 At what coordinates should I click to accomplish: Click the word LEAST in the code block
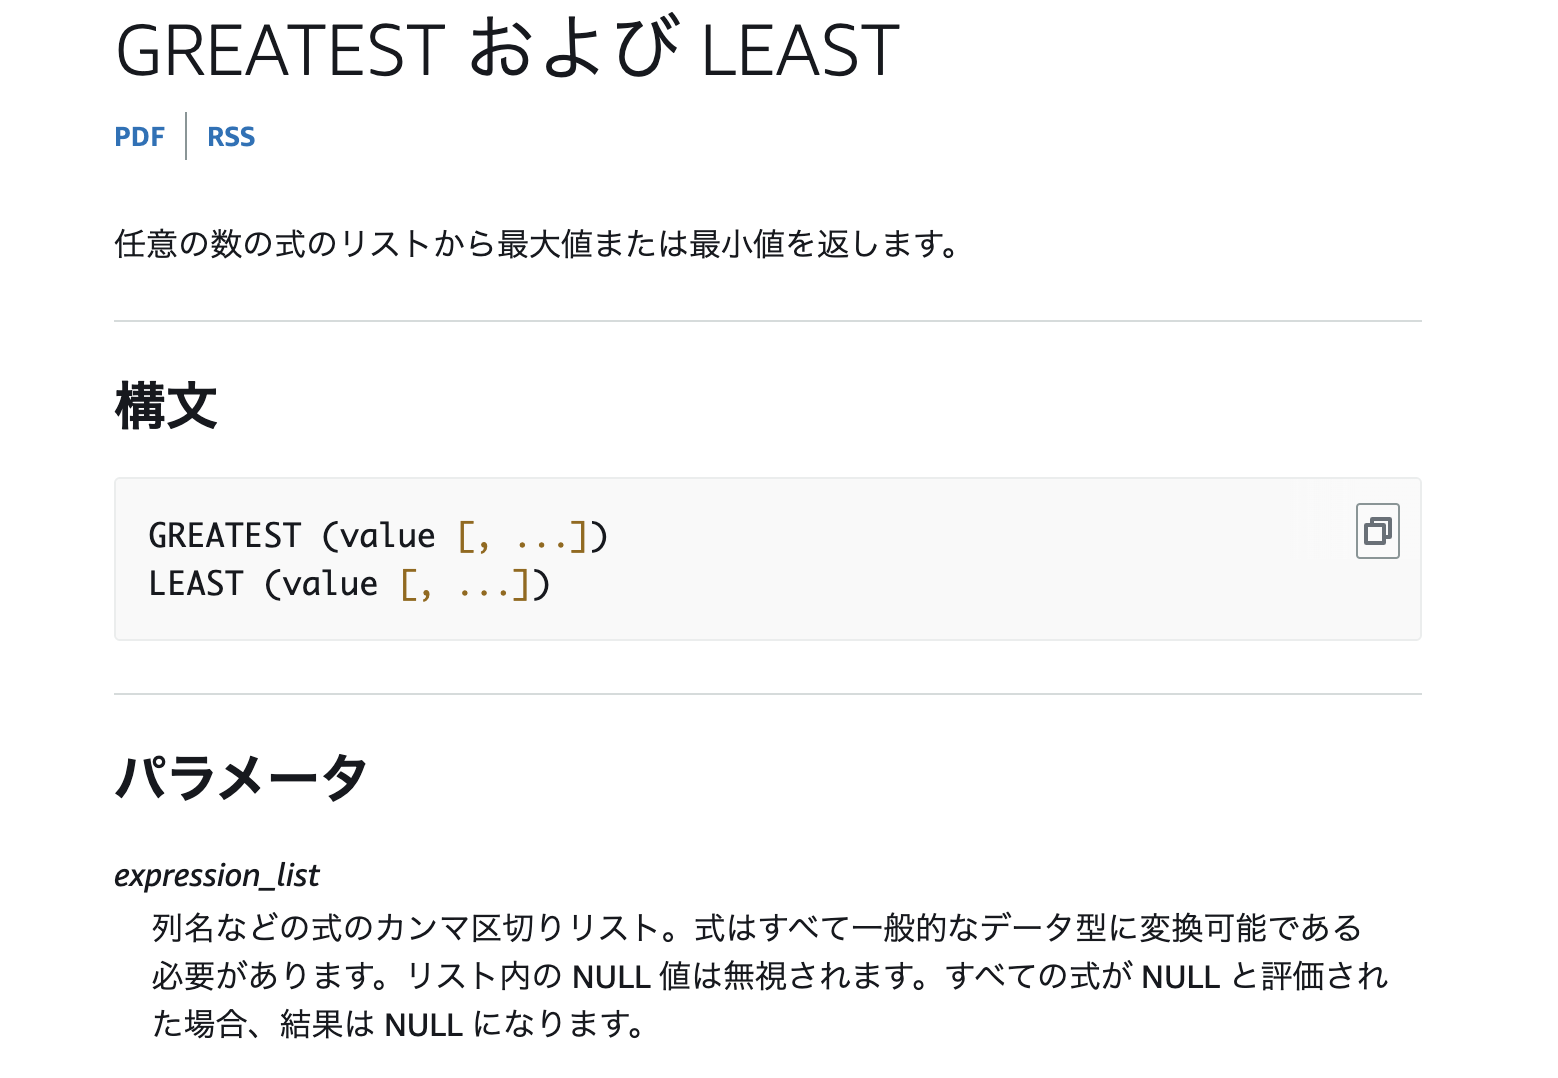[x=196, y=584]
